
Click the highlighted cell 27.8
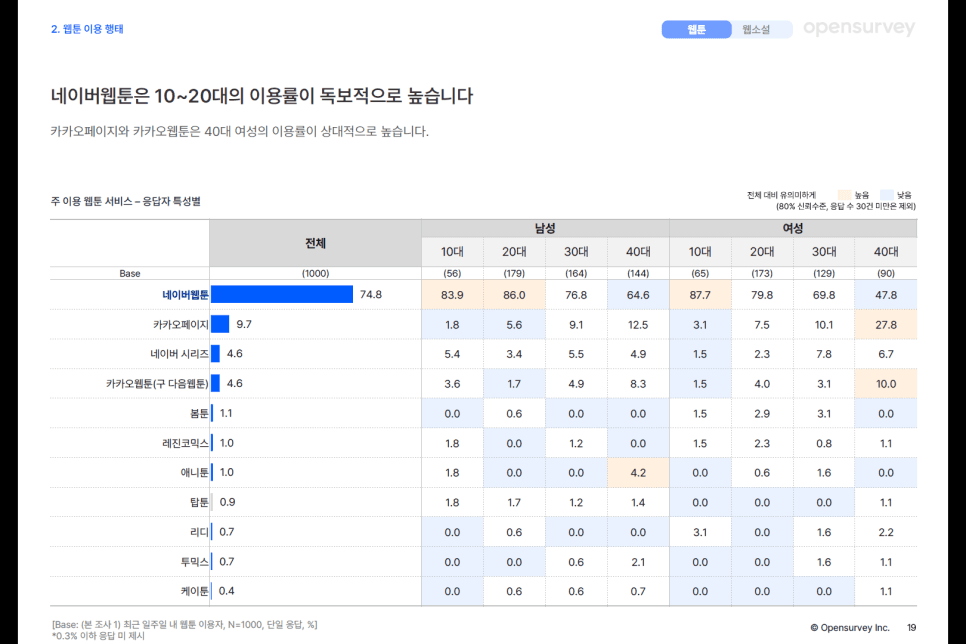pyautogui.click(x=886, y=325)
